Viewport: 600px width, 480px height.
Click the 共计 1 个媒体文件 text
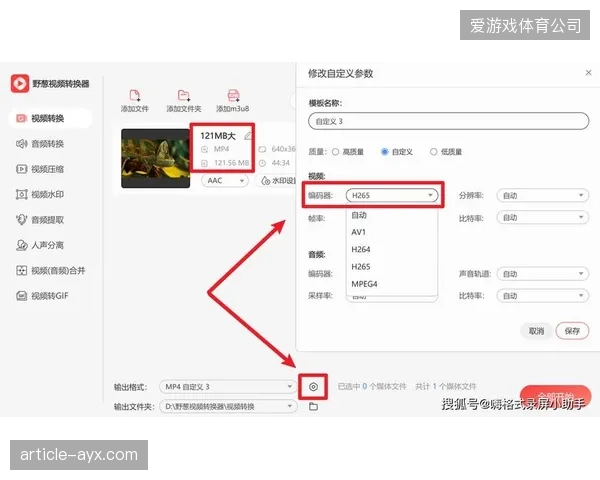[x=445, y=387]
